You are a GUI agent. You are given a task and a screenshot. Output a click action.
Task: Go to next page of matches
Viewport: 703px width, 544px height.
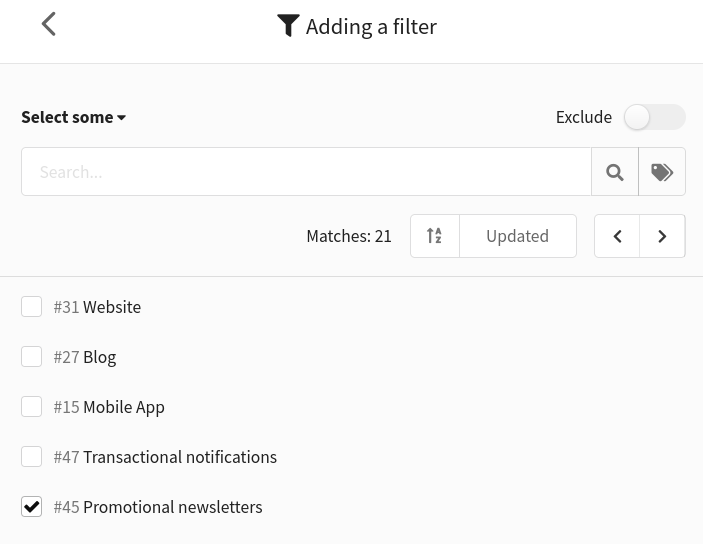coord(662,236)
